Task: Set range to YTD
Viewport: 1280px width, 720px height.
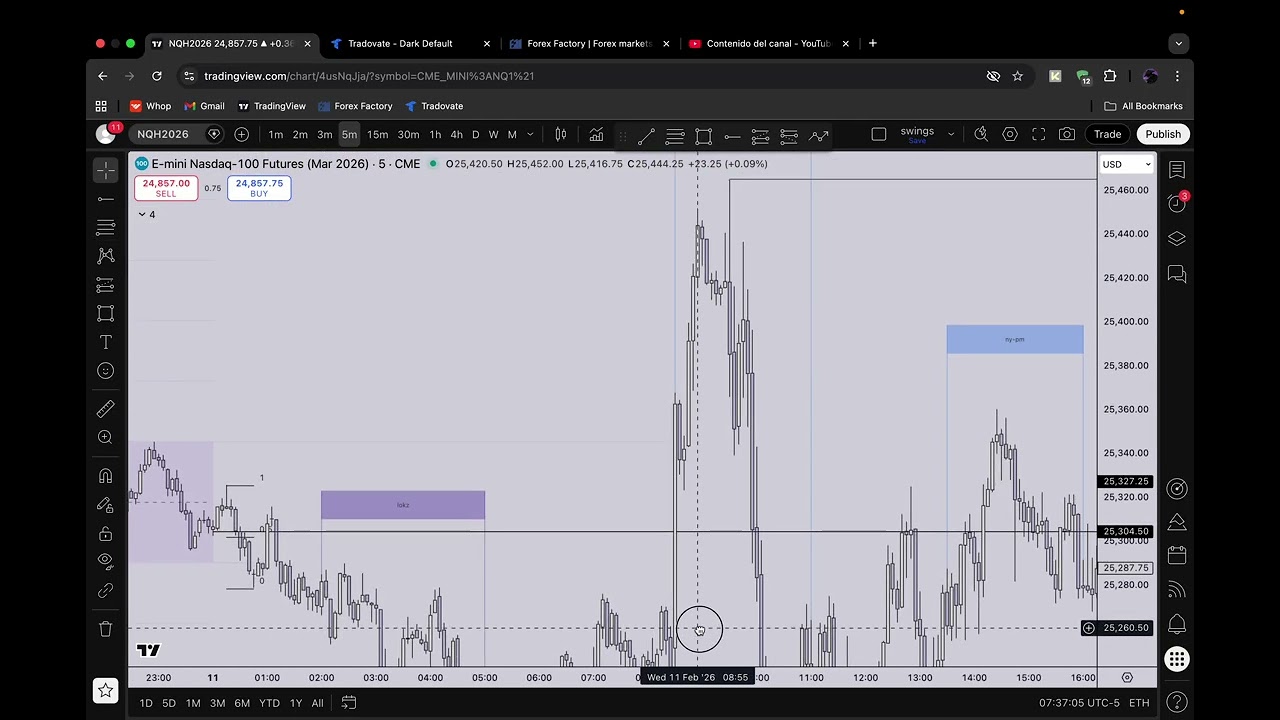Action: coord(269,703)
